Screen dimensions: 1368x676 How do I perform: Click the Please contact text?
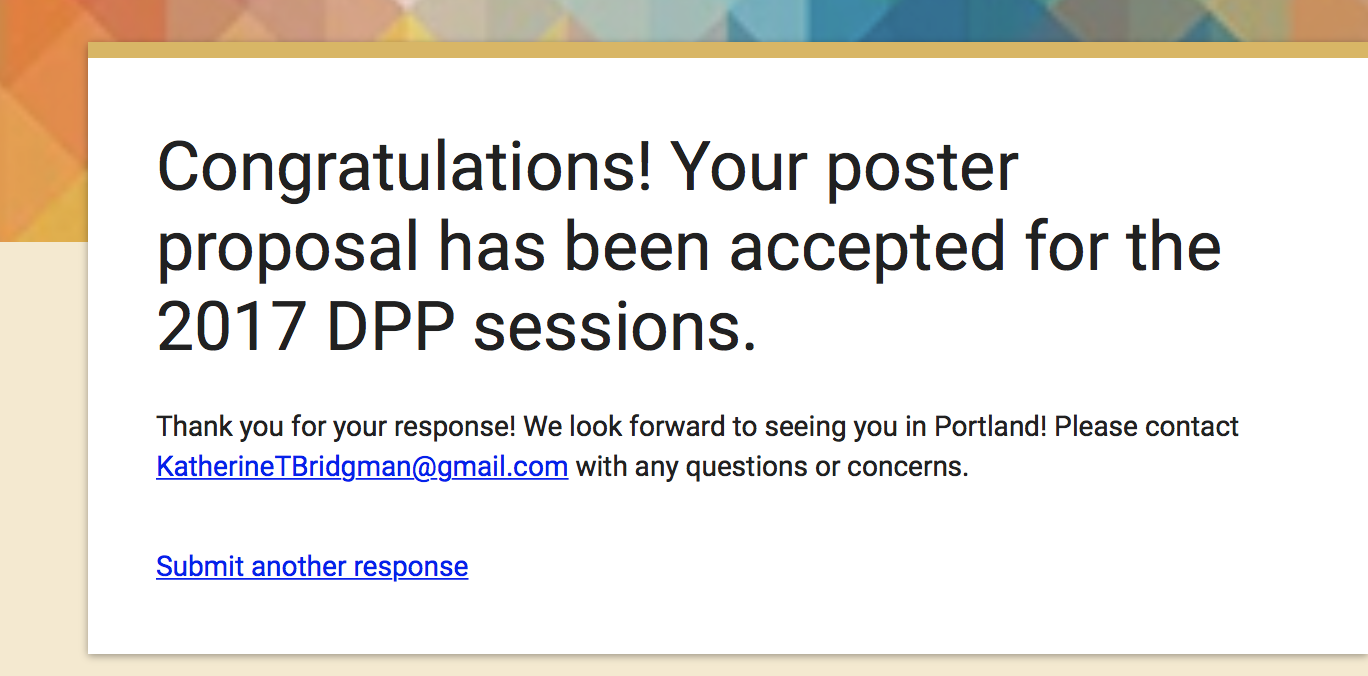(1146, 426)
